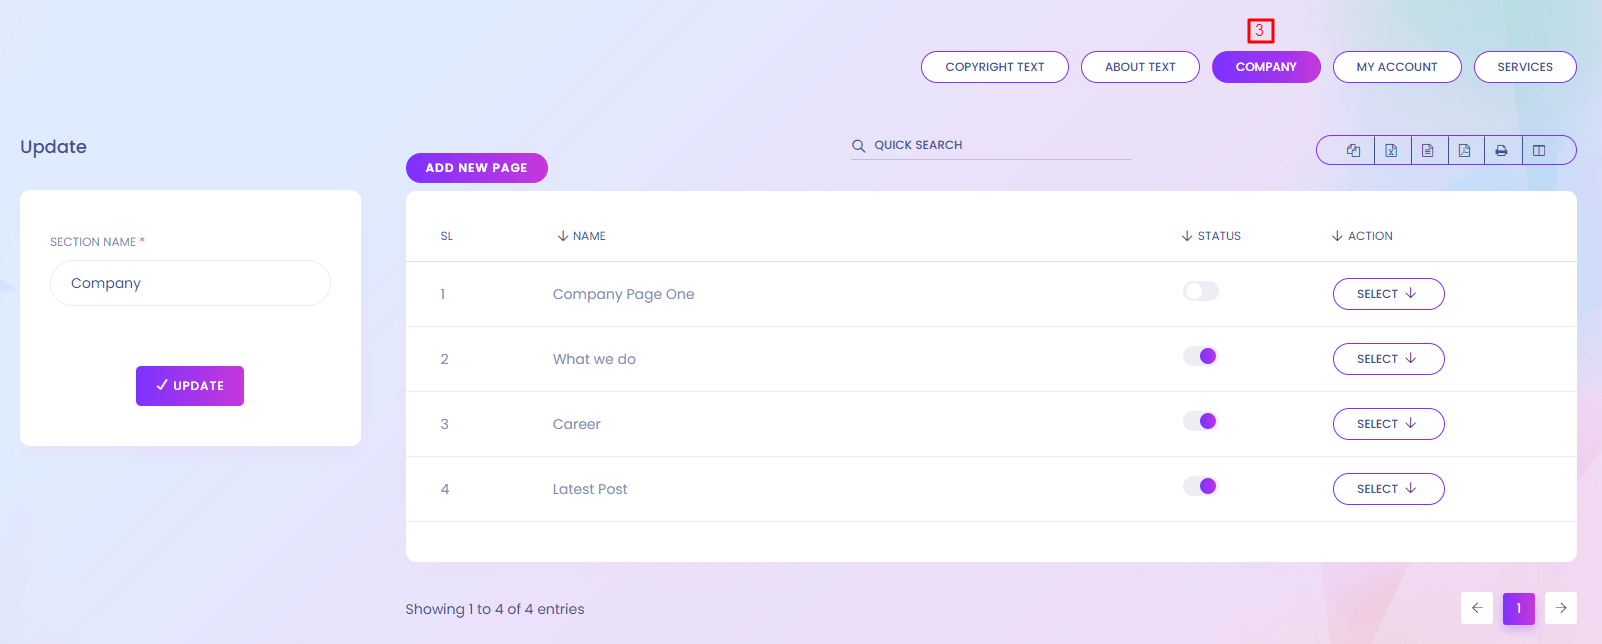Screen dimensions: 1602x644
Task: Disable the What we do status
Action: tap(1200, 356)
